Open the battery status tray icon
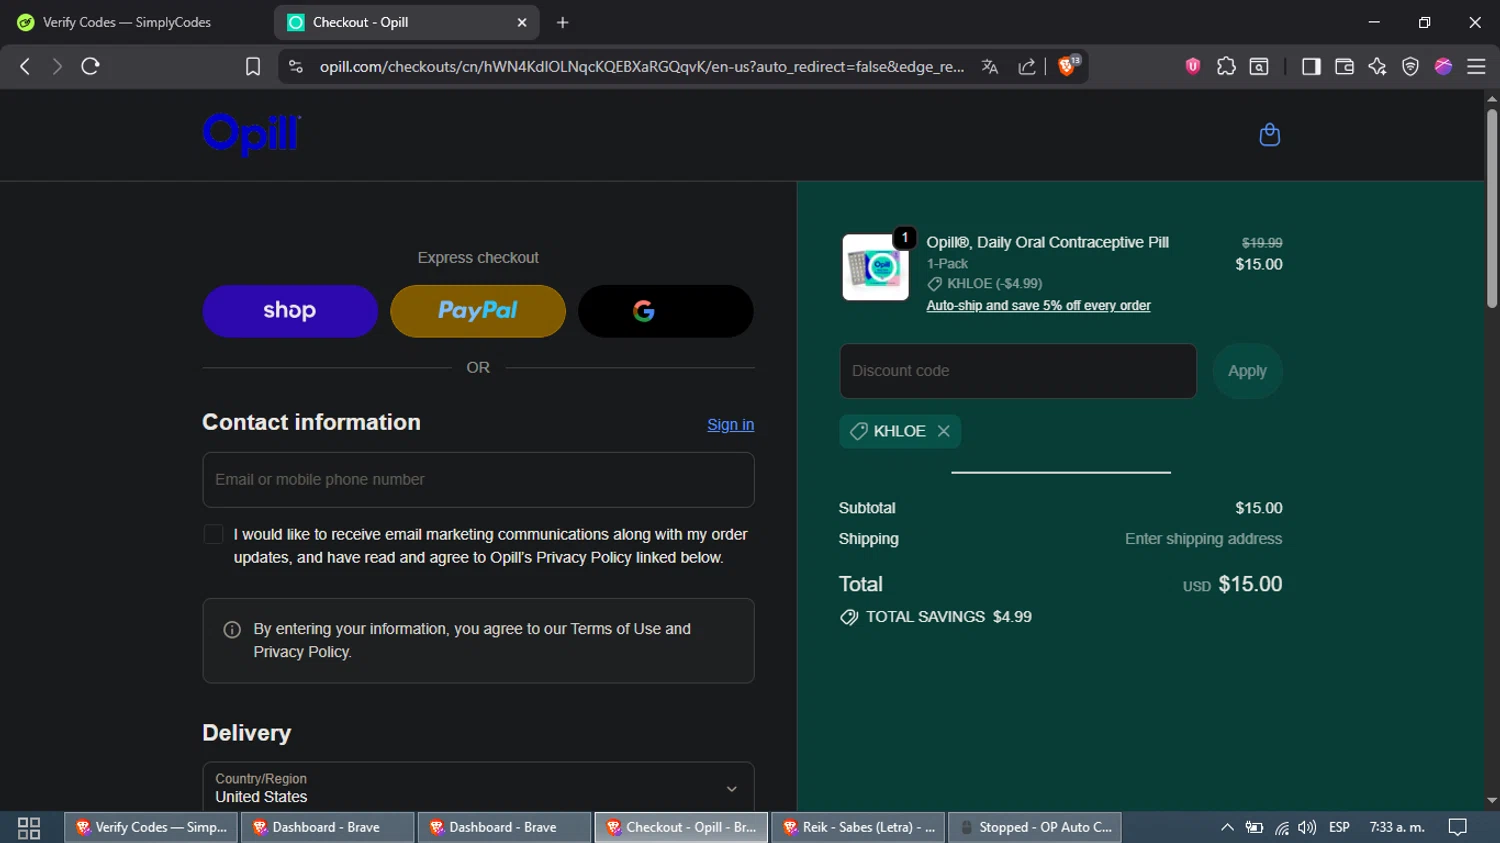Screen dimensions: 1500x843 point(1254,828)
